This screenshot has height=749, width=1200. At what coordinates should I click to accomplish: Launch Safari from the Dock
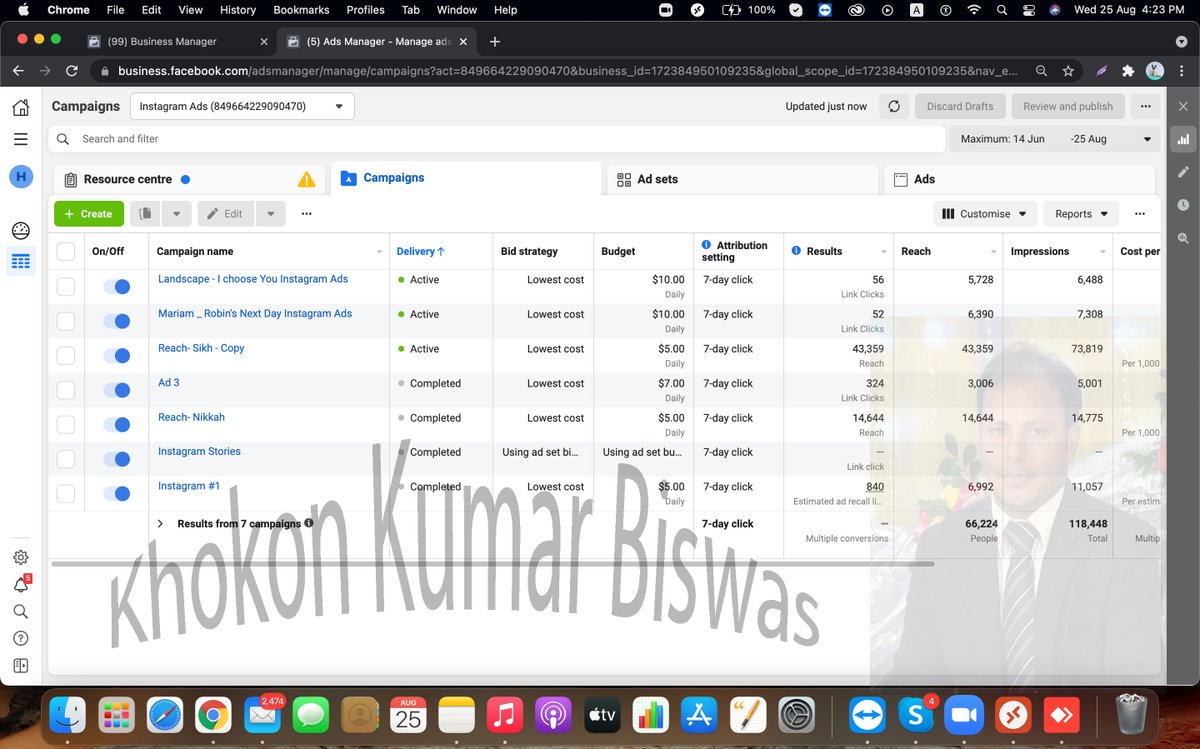tap(165, 715)
